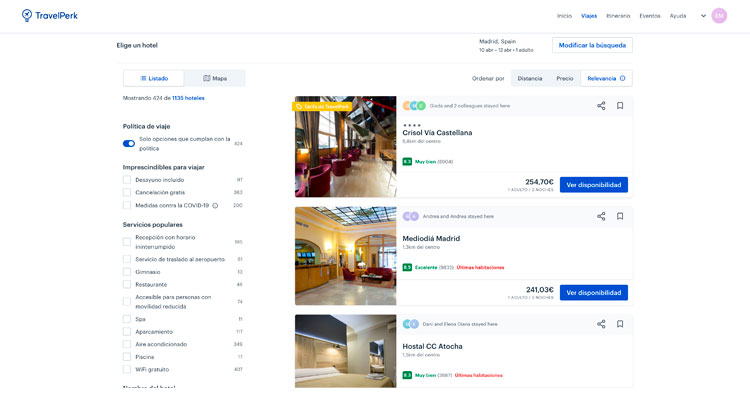Switch to the Listado view tab
This screenshot has height=415, width=750.
tap(154, 78)
